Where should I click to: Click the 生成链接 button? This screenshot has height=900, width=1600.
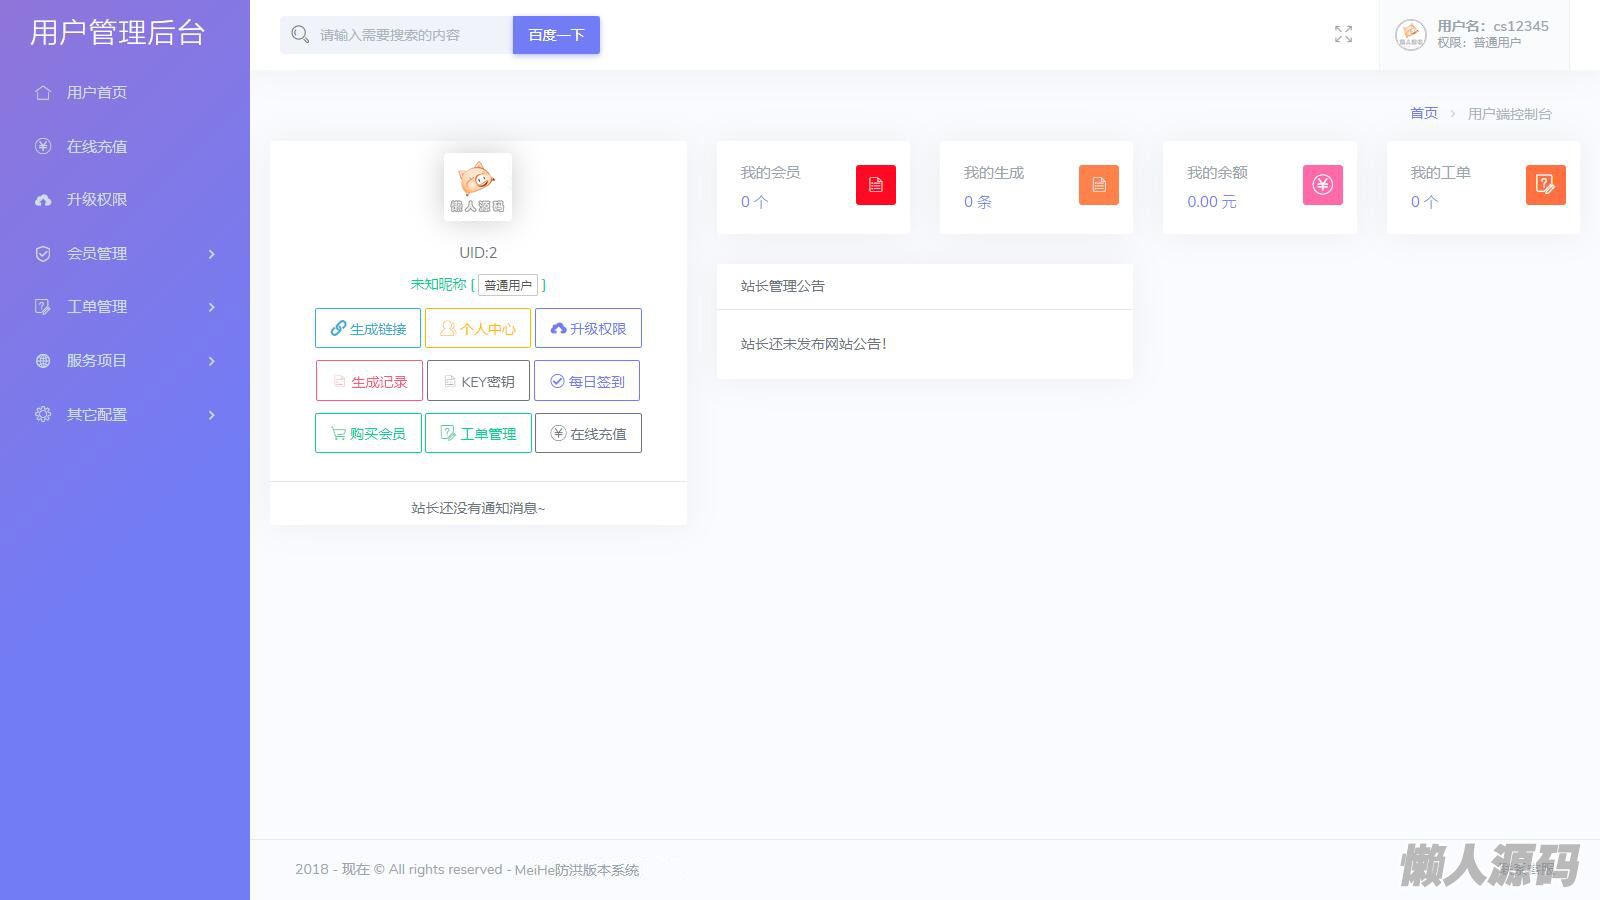368,328
